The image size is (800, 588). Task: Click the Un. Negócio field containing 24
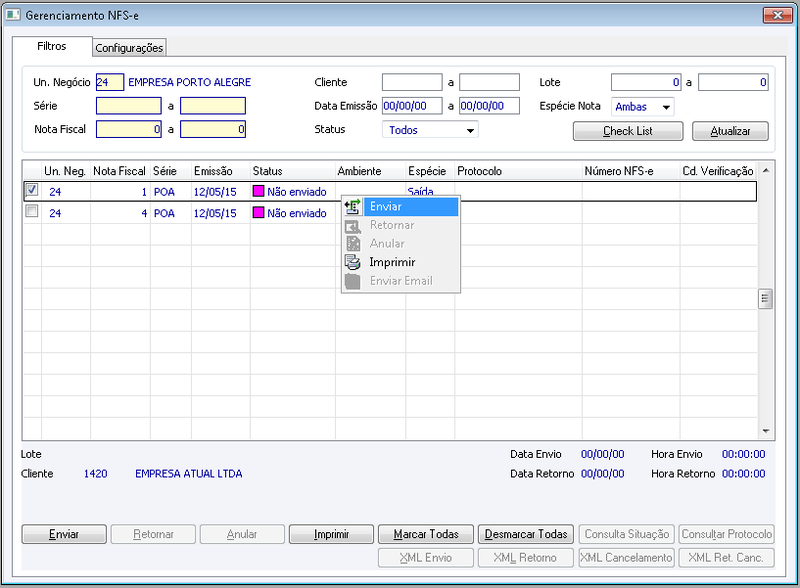(x=110, y=82)
